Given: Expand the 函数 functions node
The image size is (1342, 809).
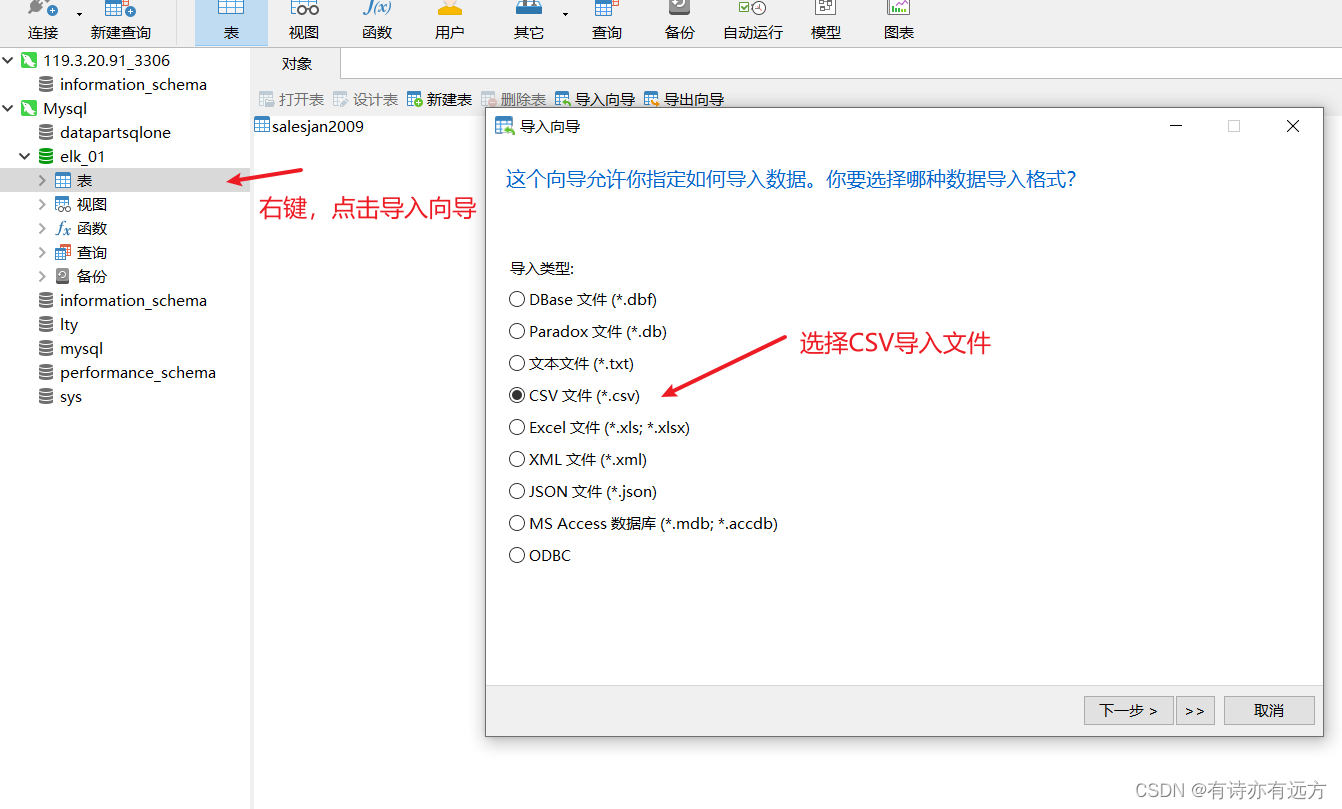Looking at the screenshot, I should (x=42, y=228).
